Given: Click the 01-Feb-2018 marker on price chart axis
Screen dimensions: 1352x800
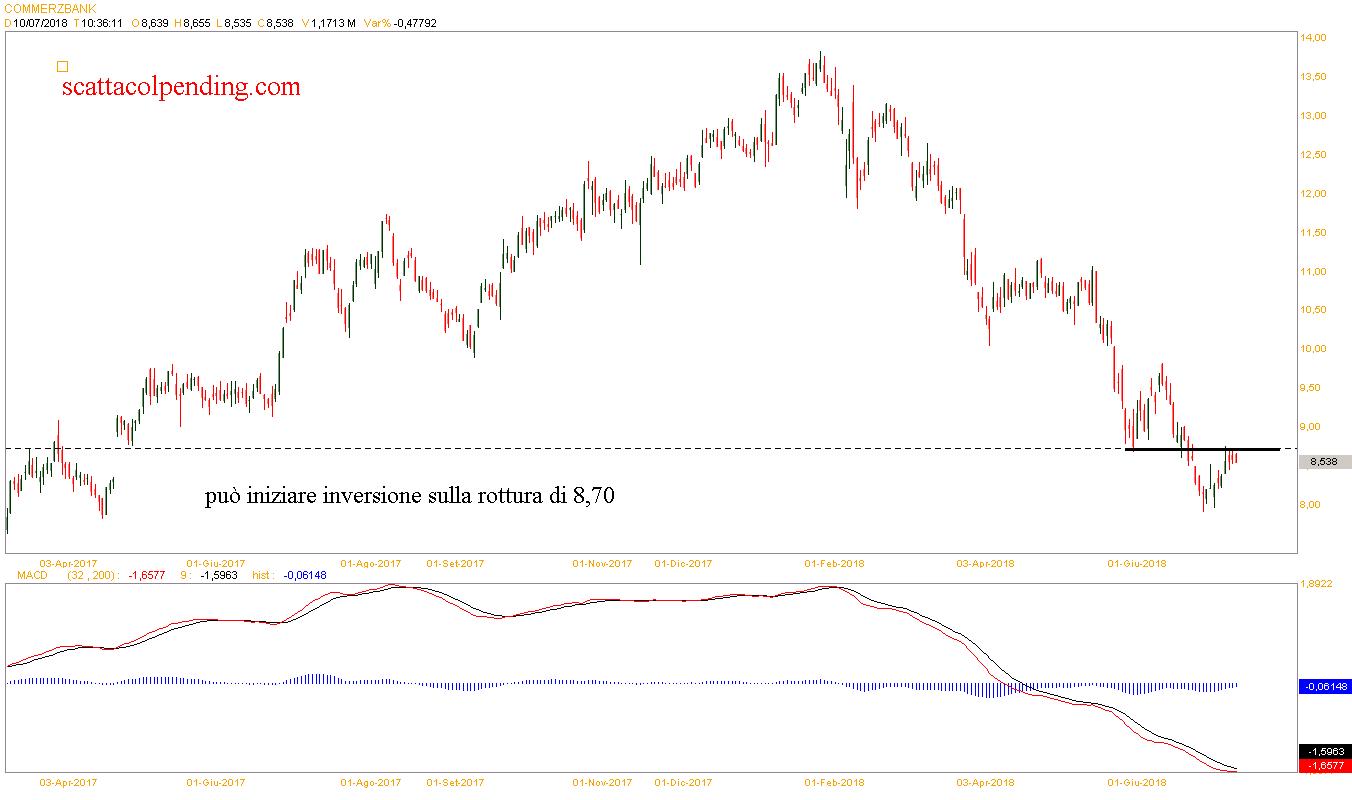Looking at the screenshot, I should (835, 563).
